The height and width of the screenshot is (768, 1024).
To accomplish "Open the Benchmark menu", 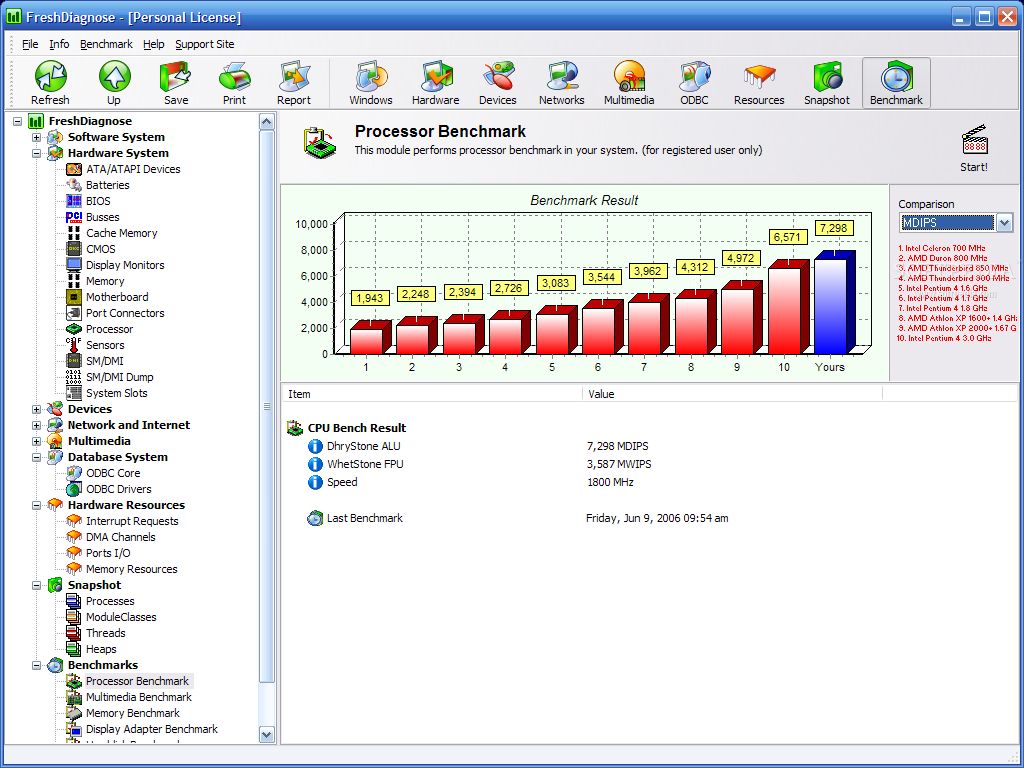I will (x=106, y=44).
